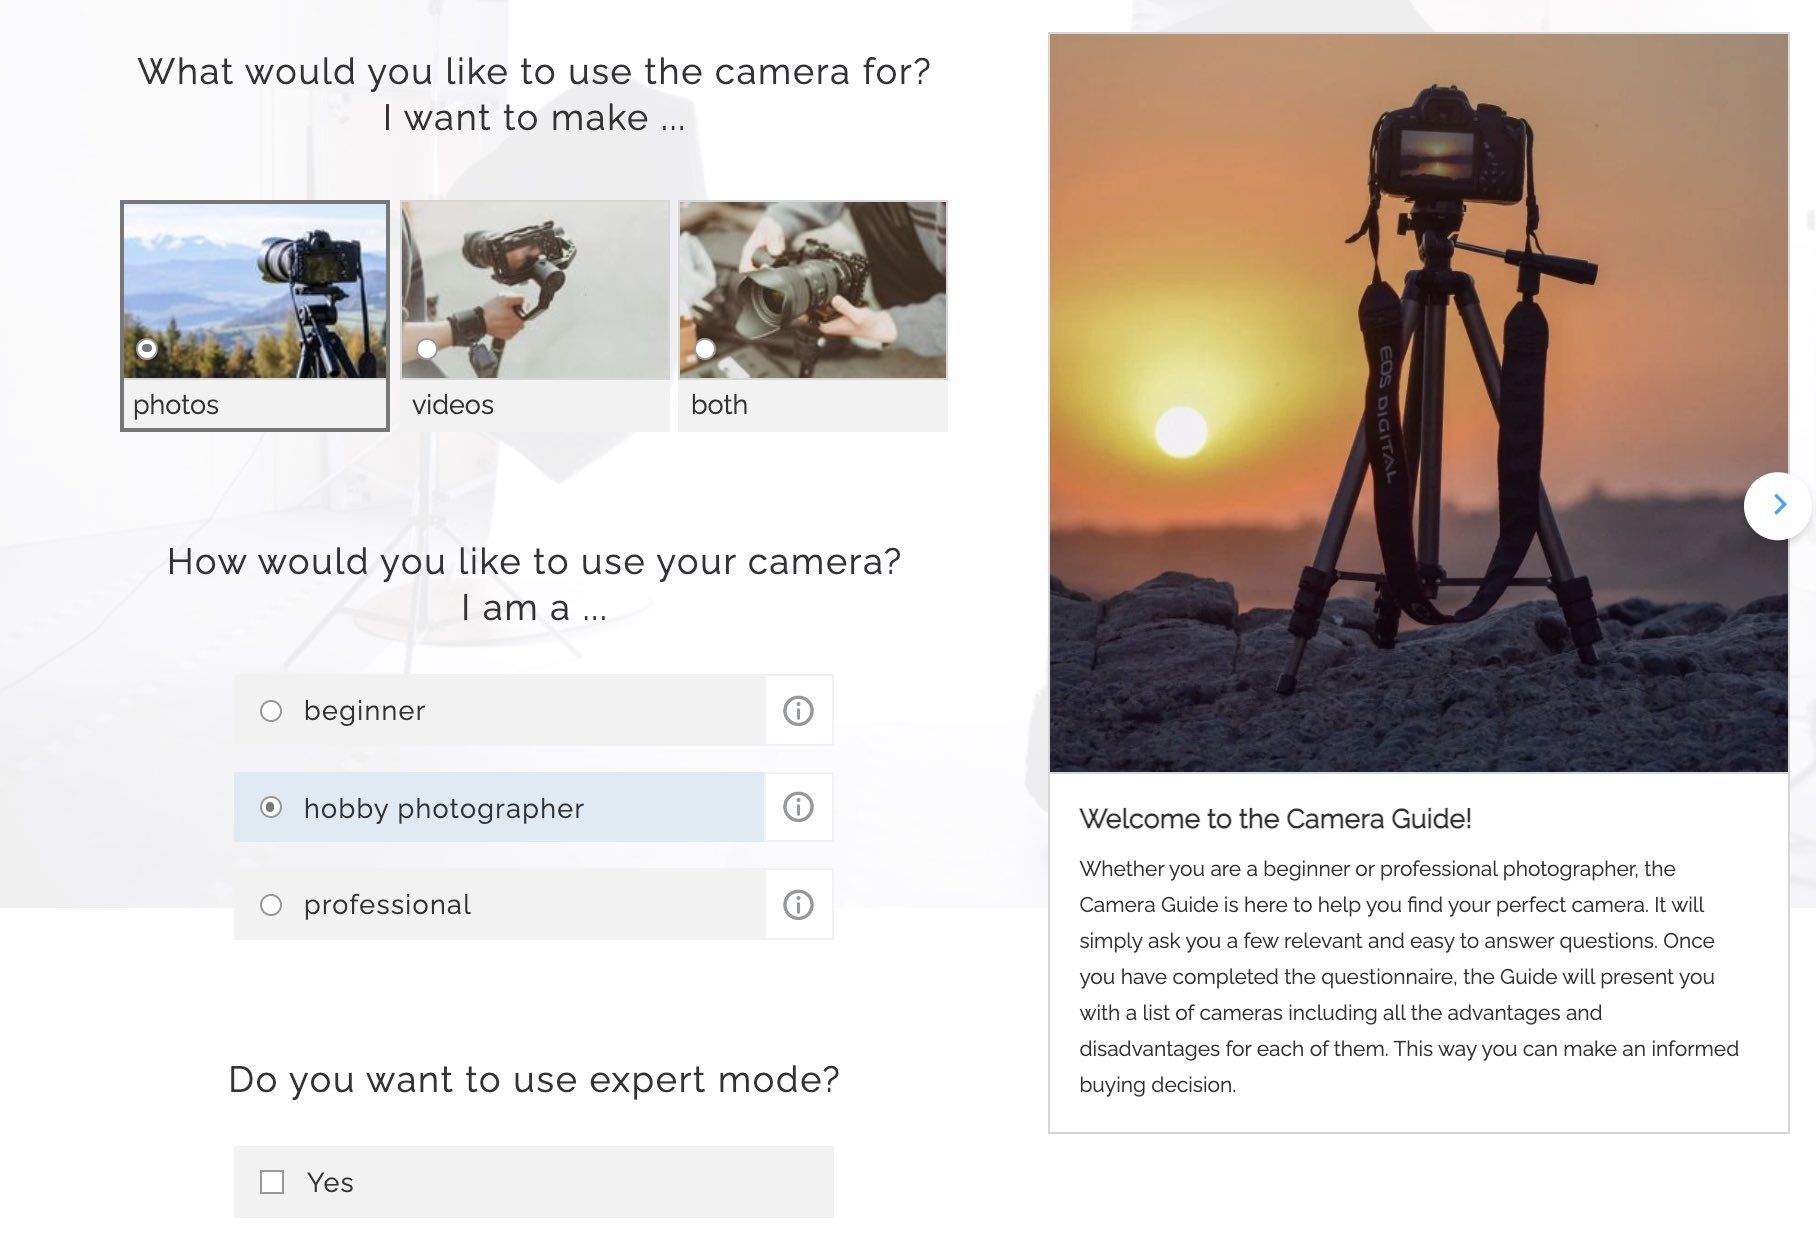This screenshot has height=1244, width=1816.
Task: Click the "beginner" option label
Action: coord(364,711)
